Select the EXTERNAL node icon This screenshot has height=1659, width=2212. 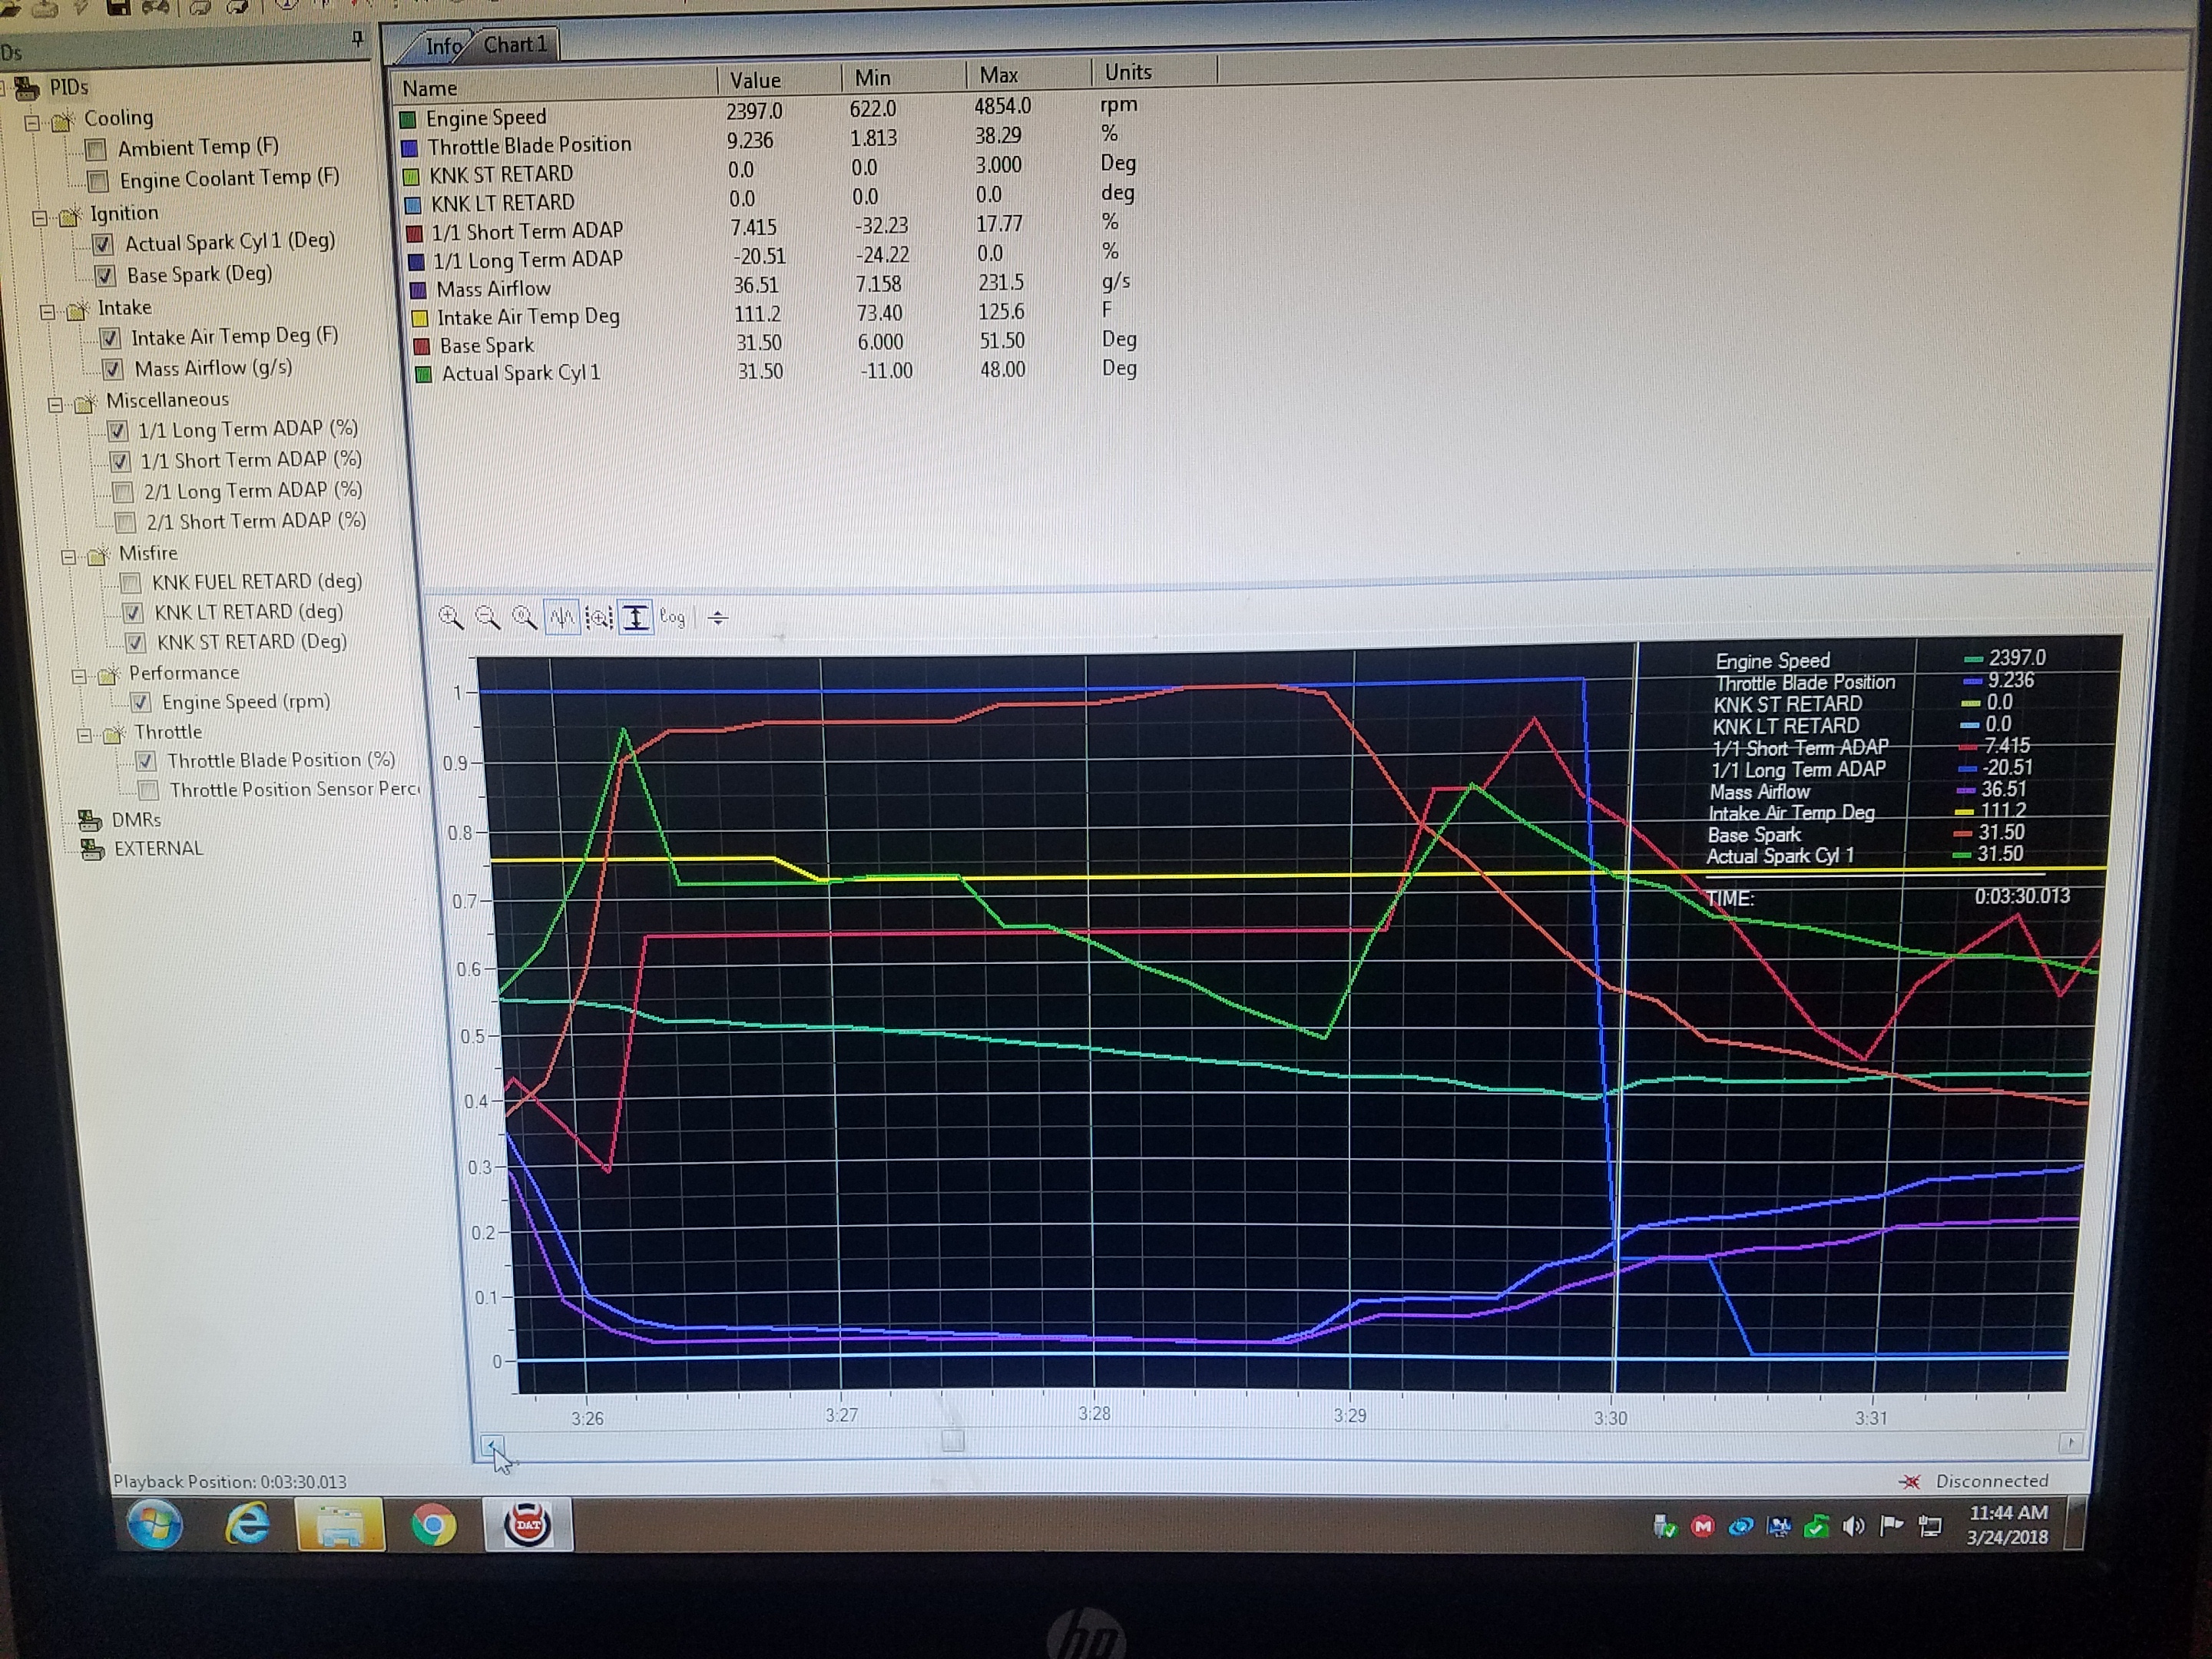(93, 850)
